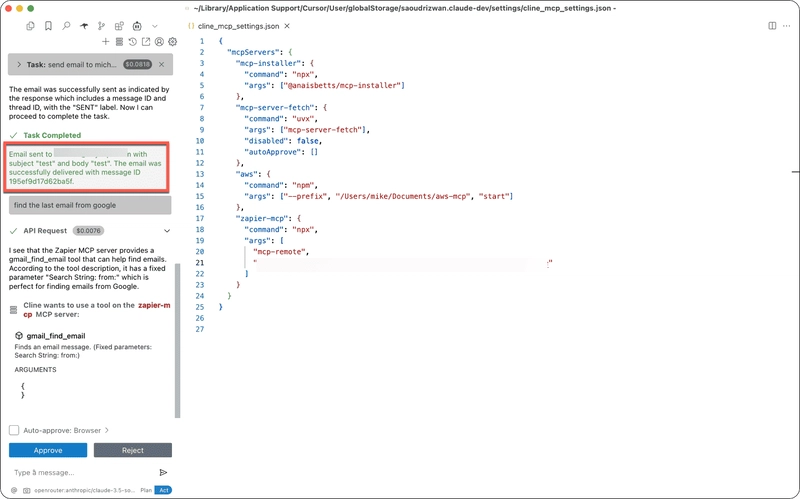
Task: Focus the Type a message input
Action: point(82,472)
